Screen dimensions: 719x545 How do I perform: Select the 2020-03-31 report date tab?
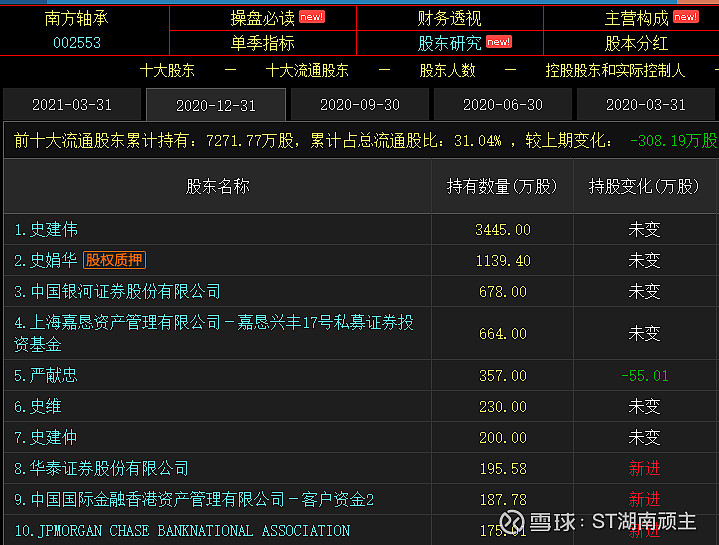coord(646,105)
